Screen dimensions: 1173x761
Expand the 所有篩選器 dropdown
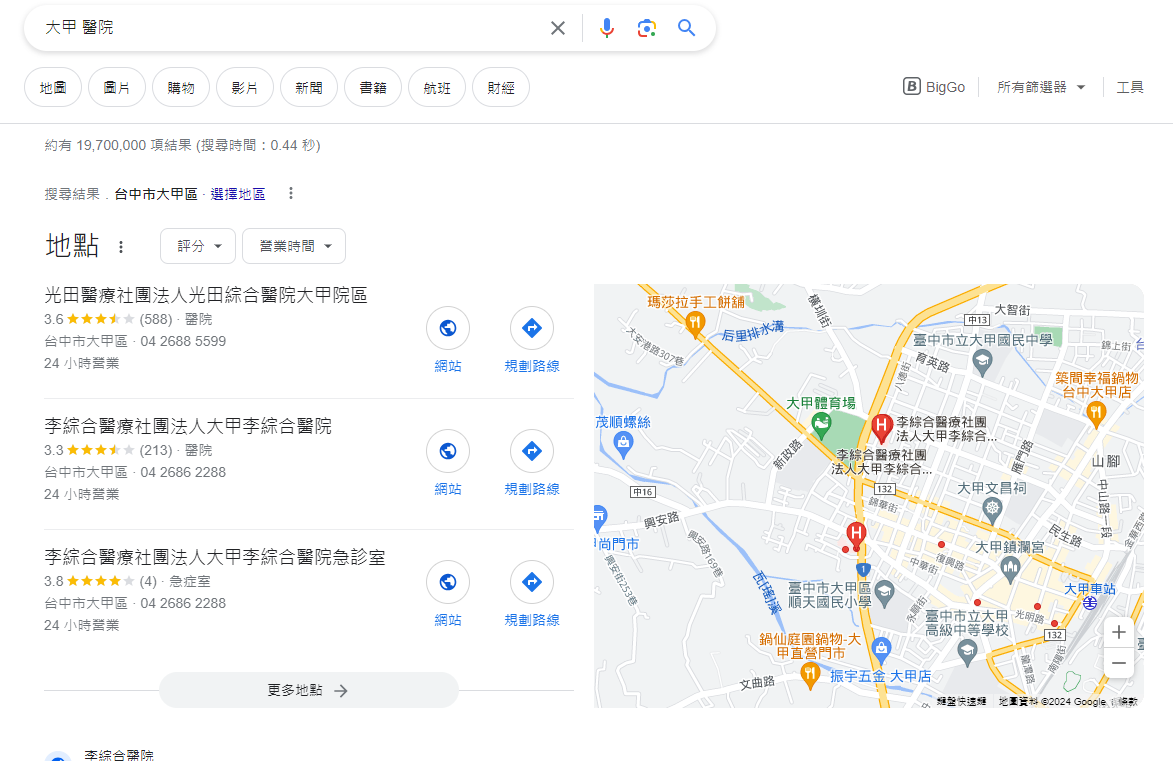pyautogui.click(x=1041, y=87)
